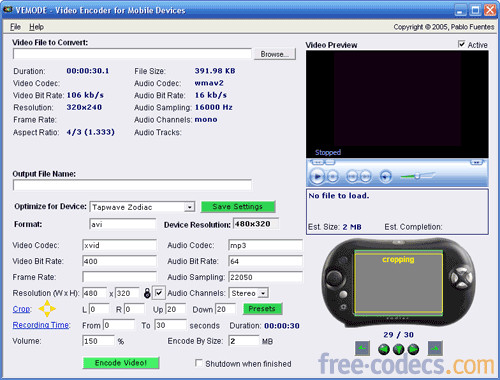Image resolution: width=500 pixels, height=380 pixels.
Task: Click the Encode By Size field
Action: 244,341
